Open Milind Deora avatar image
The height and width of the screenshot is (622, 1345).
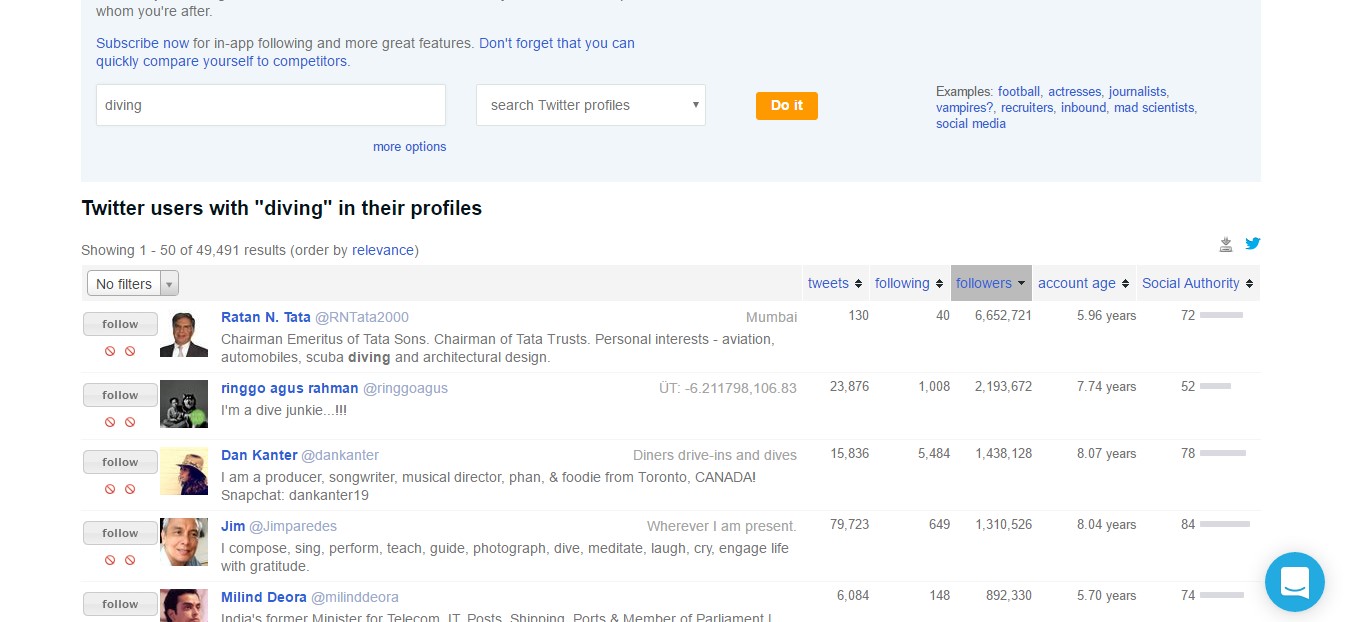point(184,605)
